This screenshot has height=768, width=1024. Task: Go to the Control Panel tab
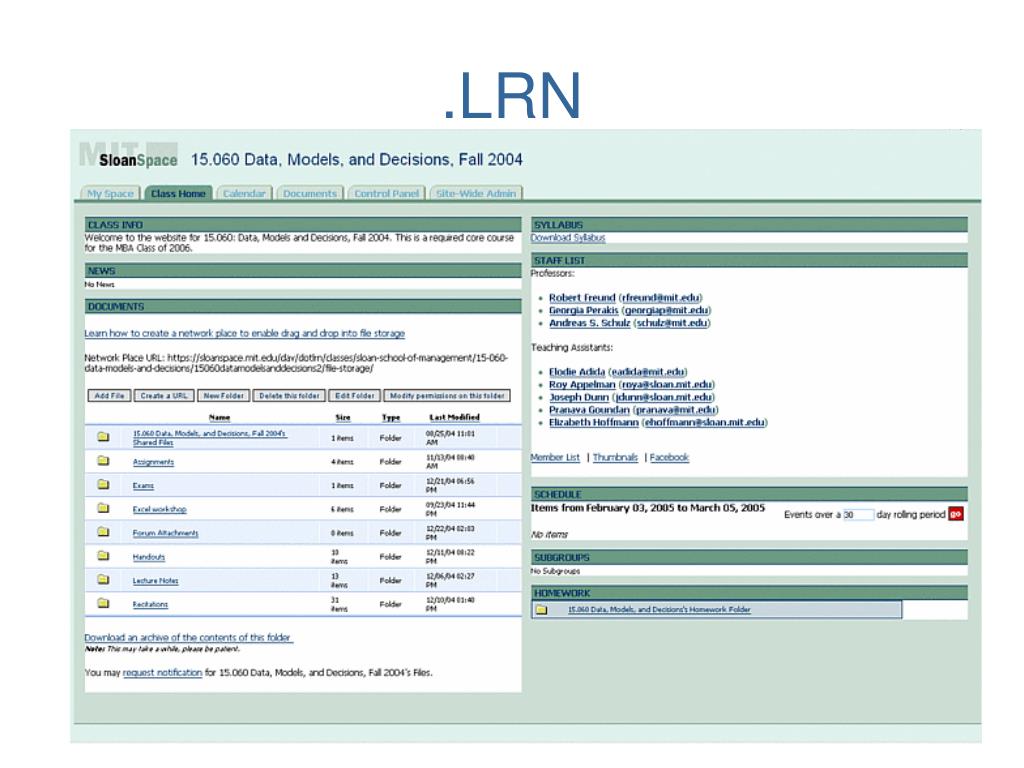click(x=386, y=193)
